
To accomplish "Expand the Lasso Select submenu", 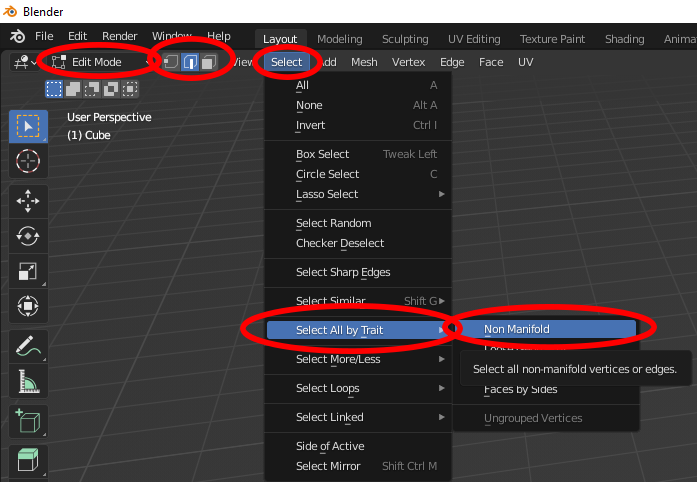I will click(x=358, y=194).
